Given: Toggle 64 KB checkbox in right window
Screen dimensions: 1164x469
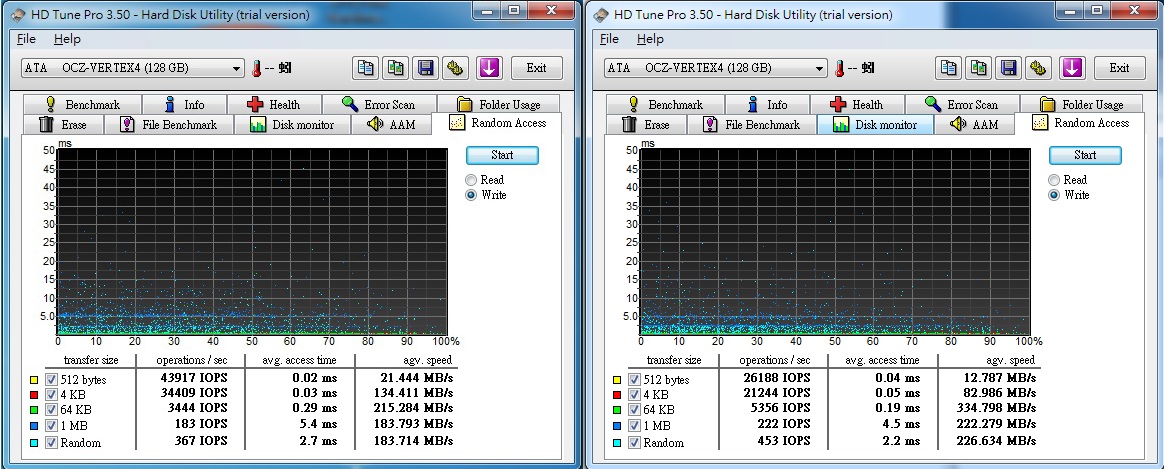Looking at the screenshot, I should click(633, 410).
